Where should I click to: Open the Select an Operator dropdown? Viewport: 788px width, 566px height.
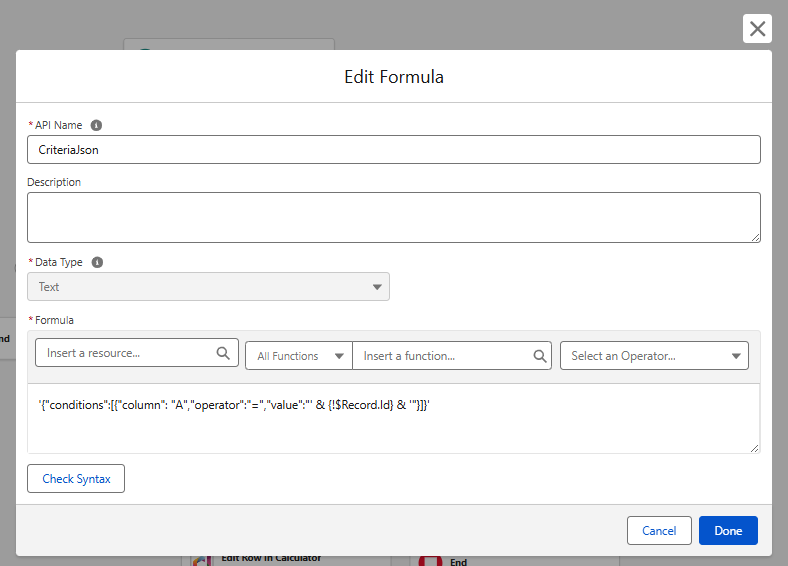(654, 356)
